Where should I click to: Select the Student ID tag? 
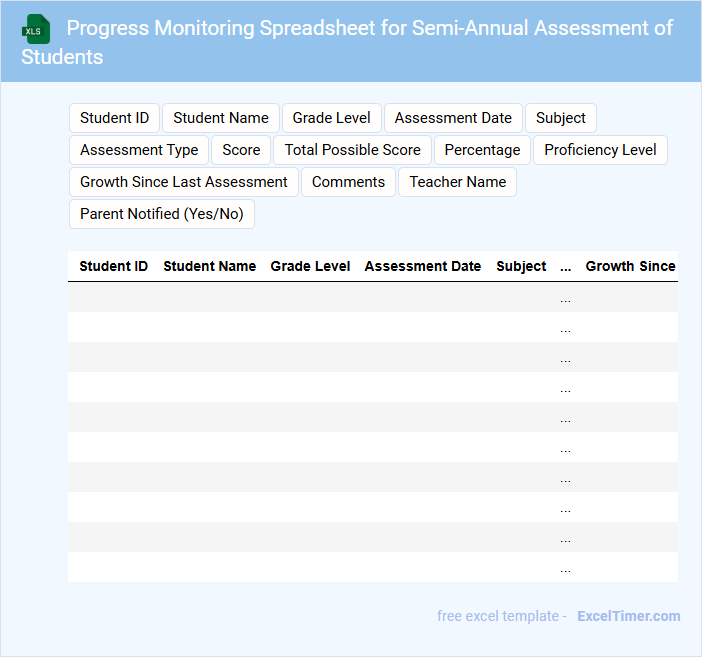tap(114, 118)
